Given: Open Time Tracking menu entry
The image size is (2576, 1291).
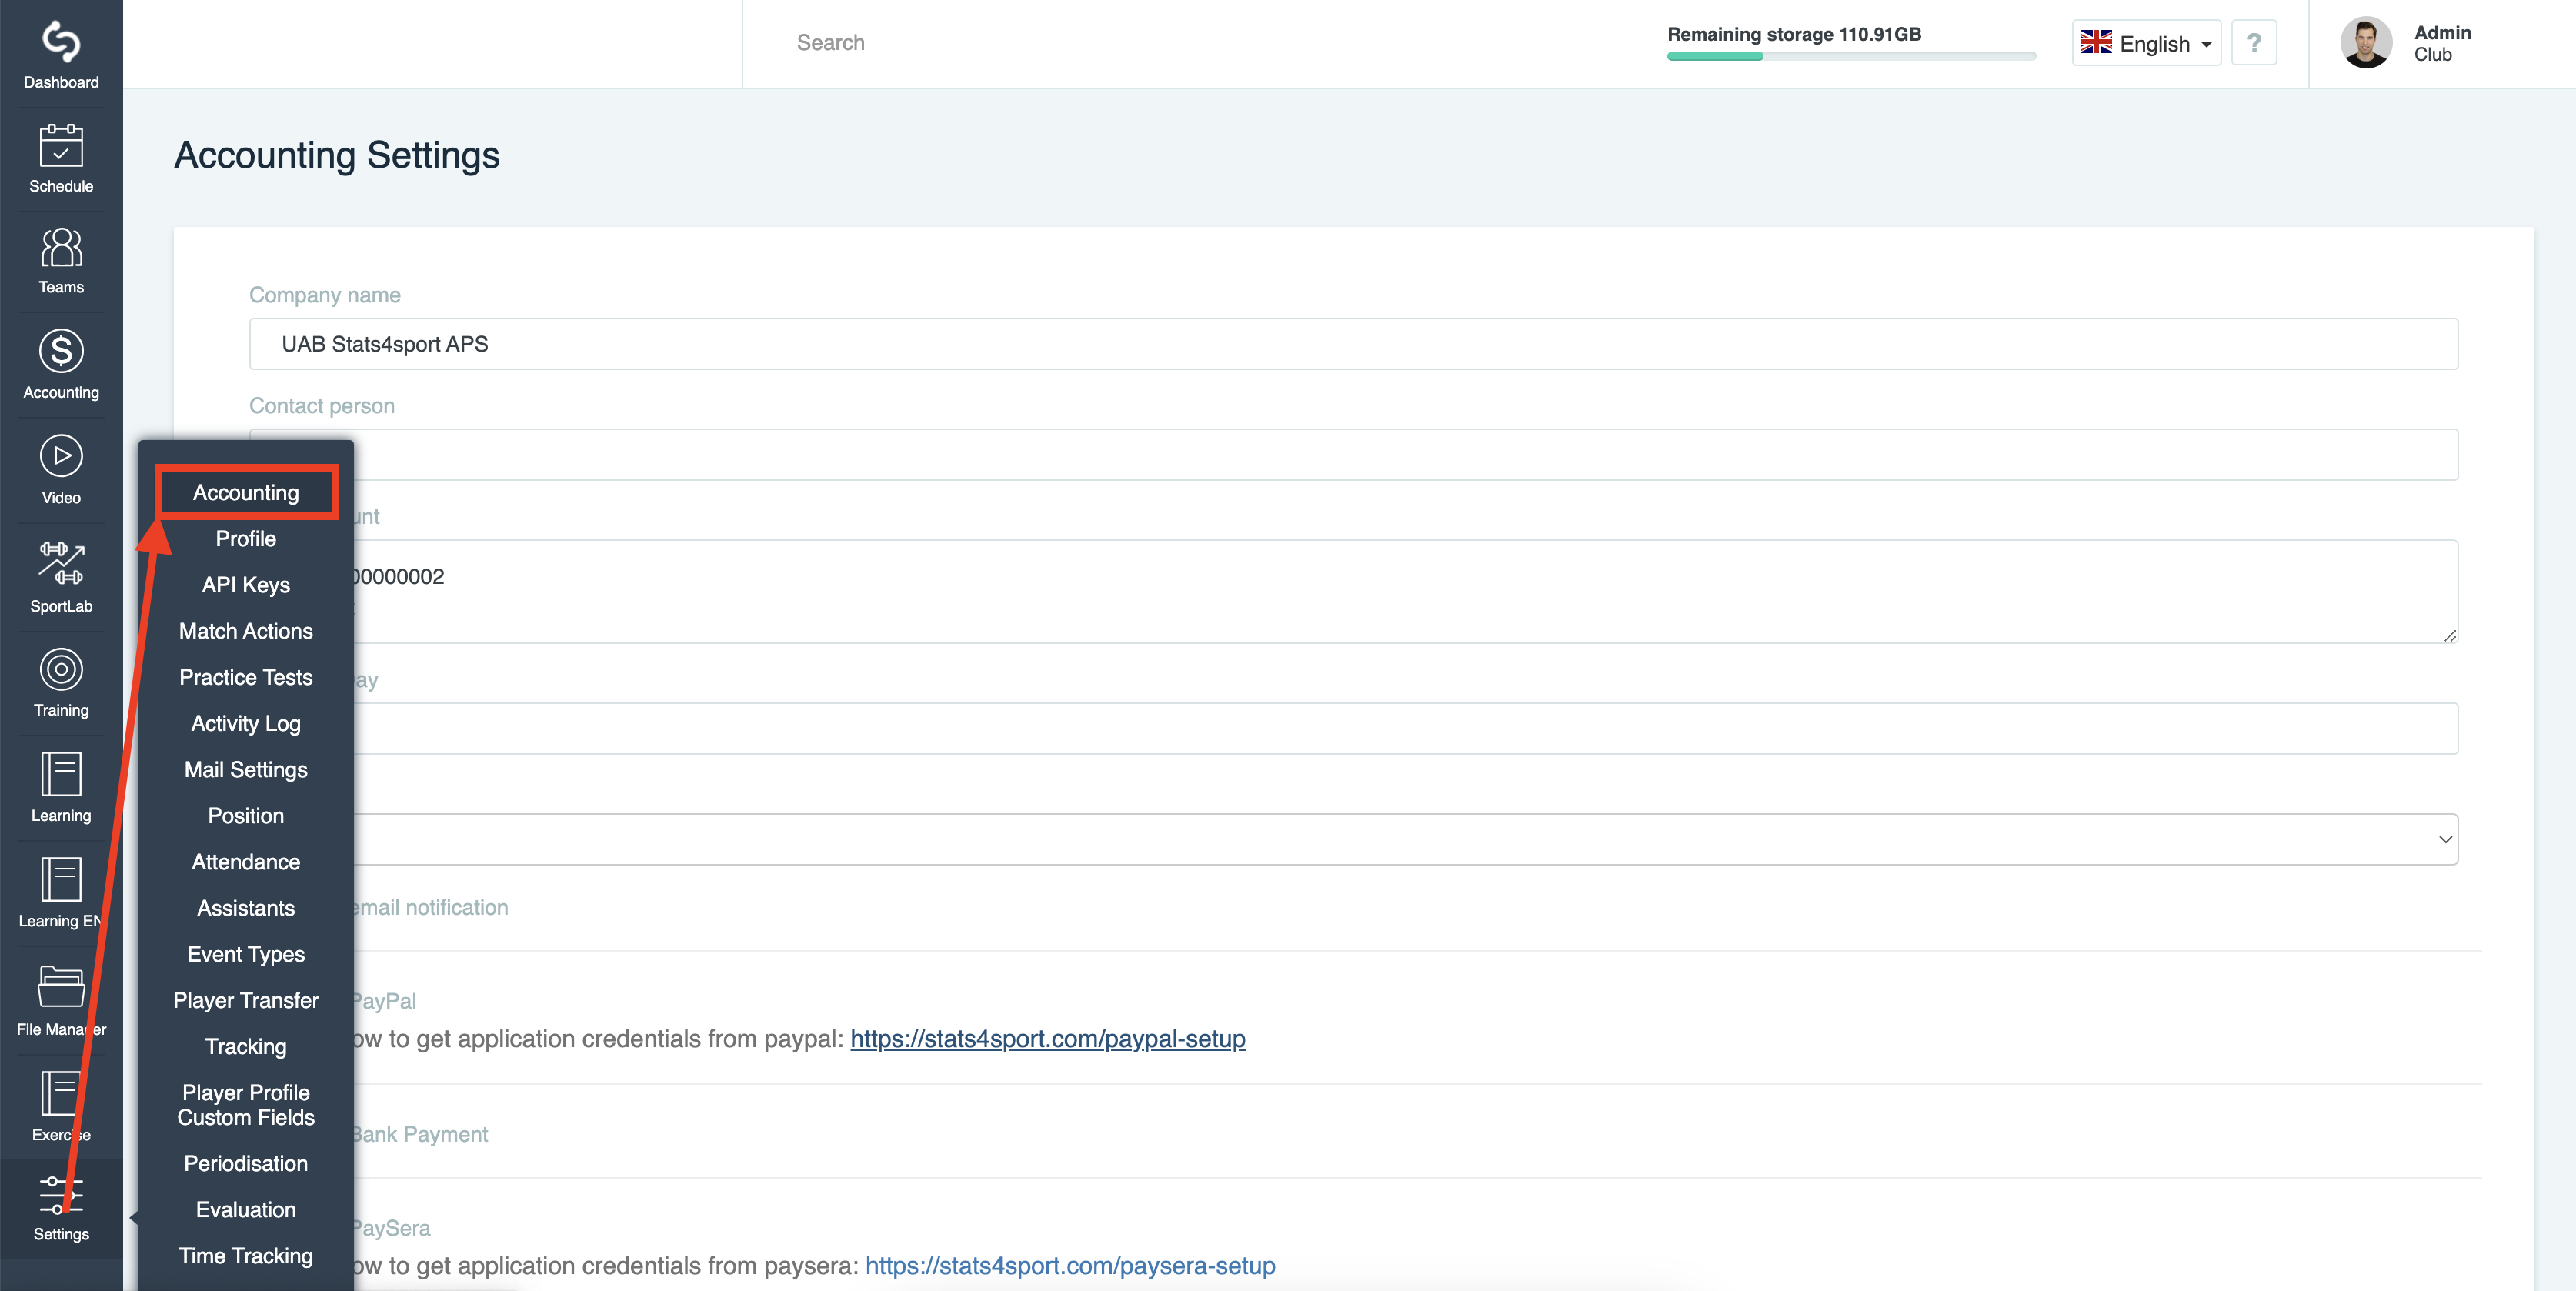Looking at the screenshot, I should point(246,1255).
